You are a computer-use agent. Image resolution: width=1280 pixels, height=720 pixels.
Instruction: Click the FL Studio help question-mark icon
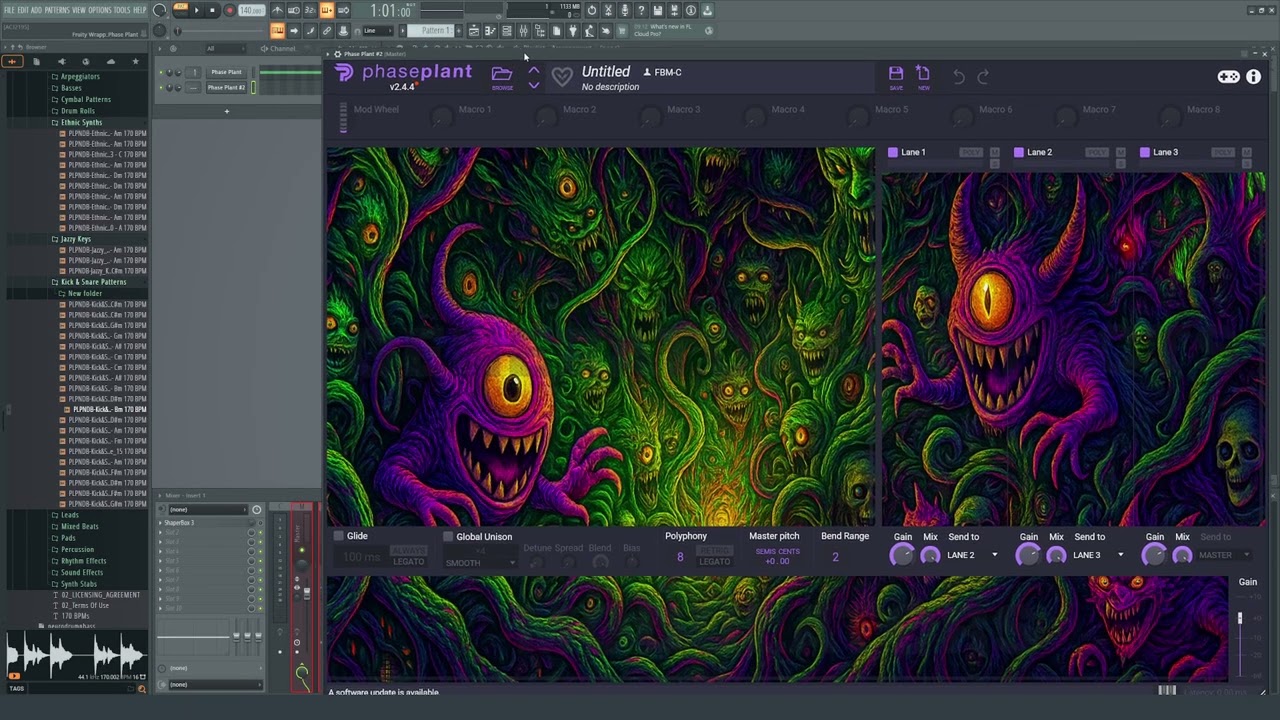tap(641, 10)
